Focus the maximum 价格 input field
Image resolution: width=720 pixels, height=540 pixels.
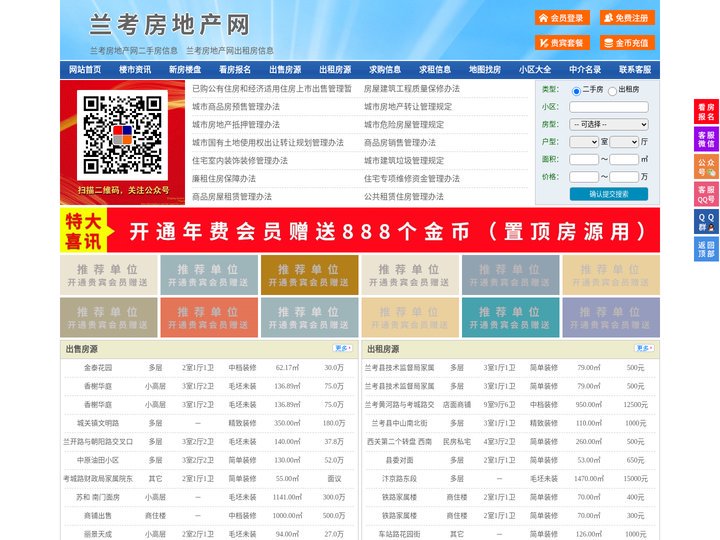click(624, 177)
